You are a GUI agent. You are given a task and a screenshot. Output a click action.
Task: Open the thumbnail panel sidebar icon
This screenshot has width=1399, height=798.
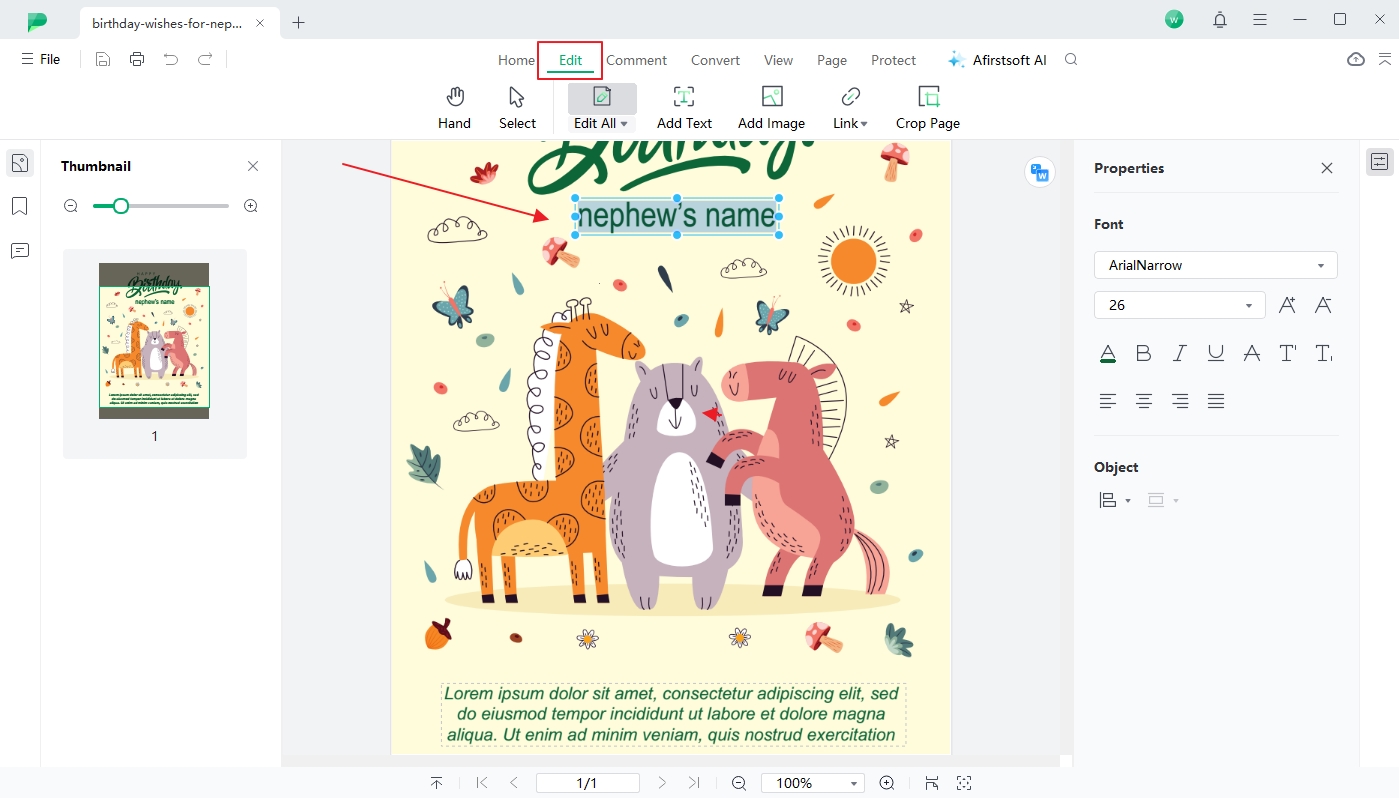(20, 163)
